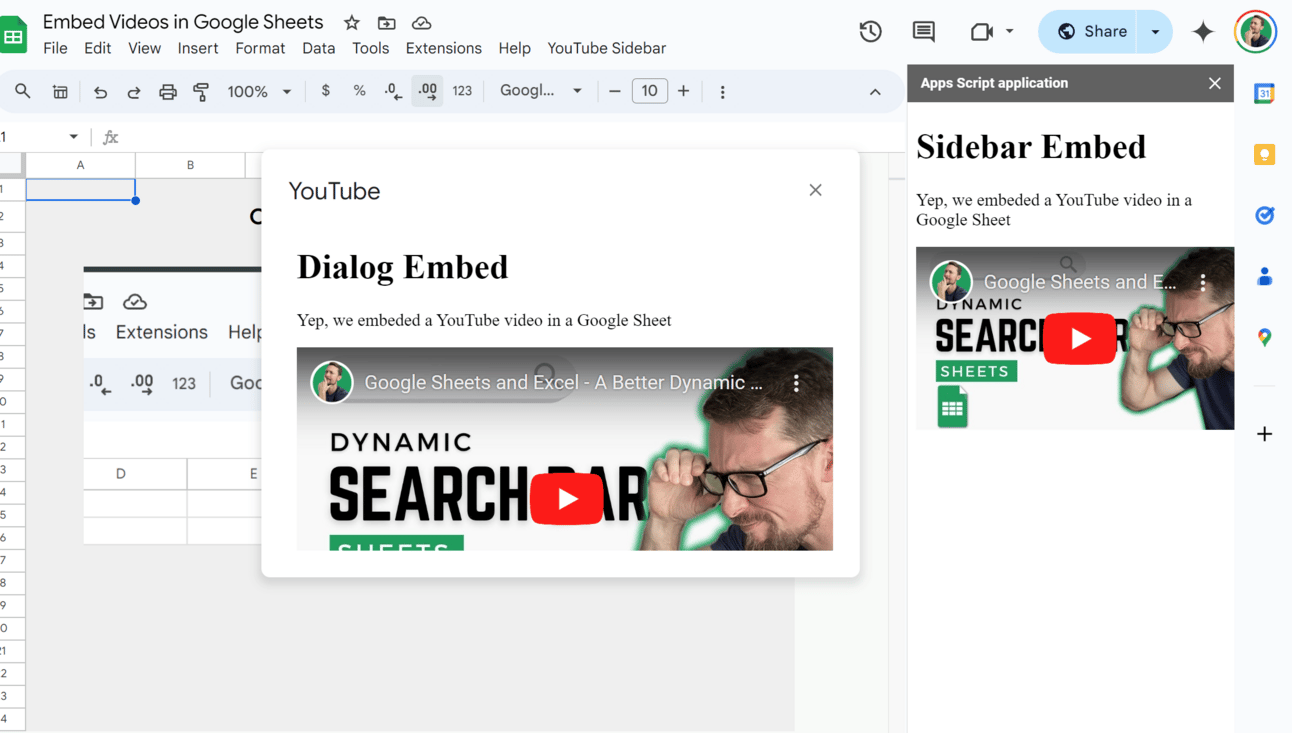Format as percent
This screenshot has width=1292, height=733.
(x=359, y=91)
